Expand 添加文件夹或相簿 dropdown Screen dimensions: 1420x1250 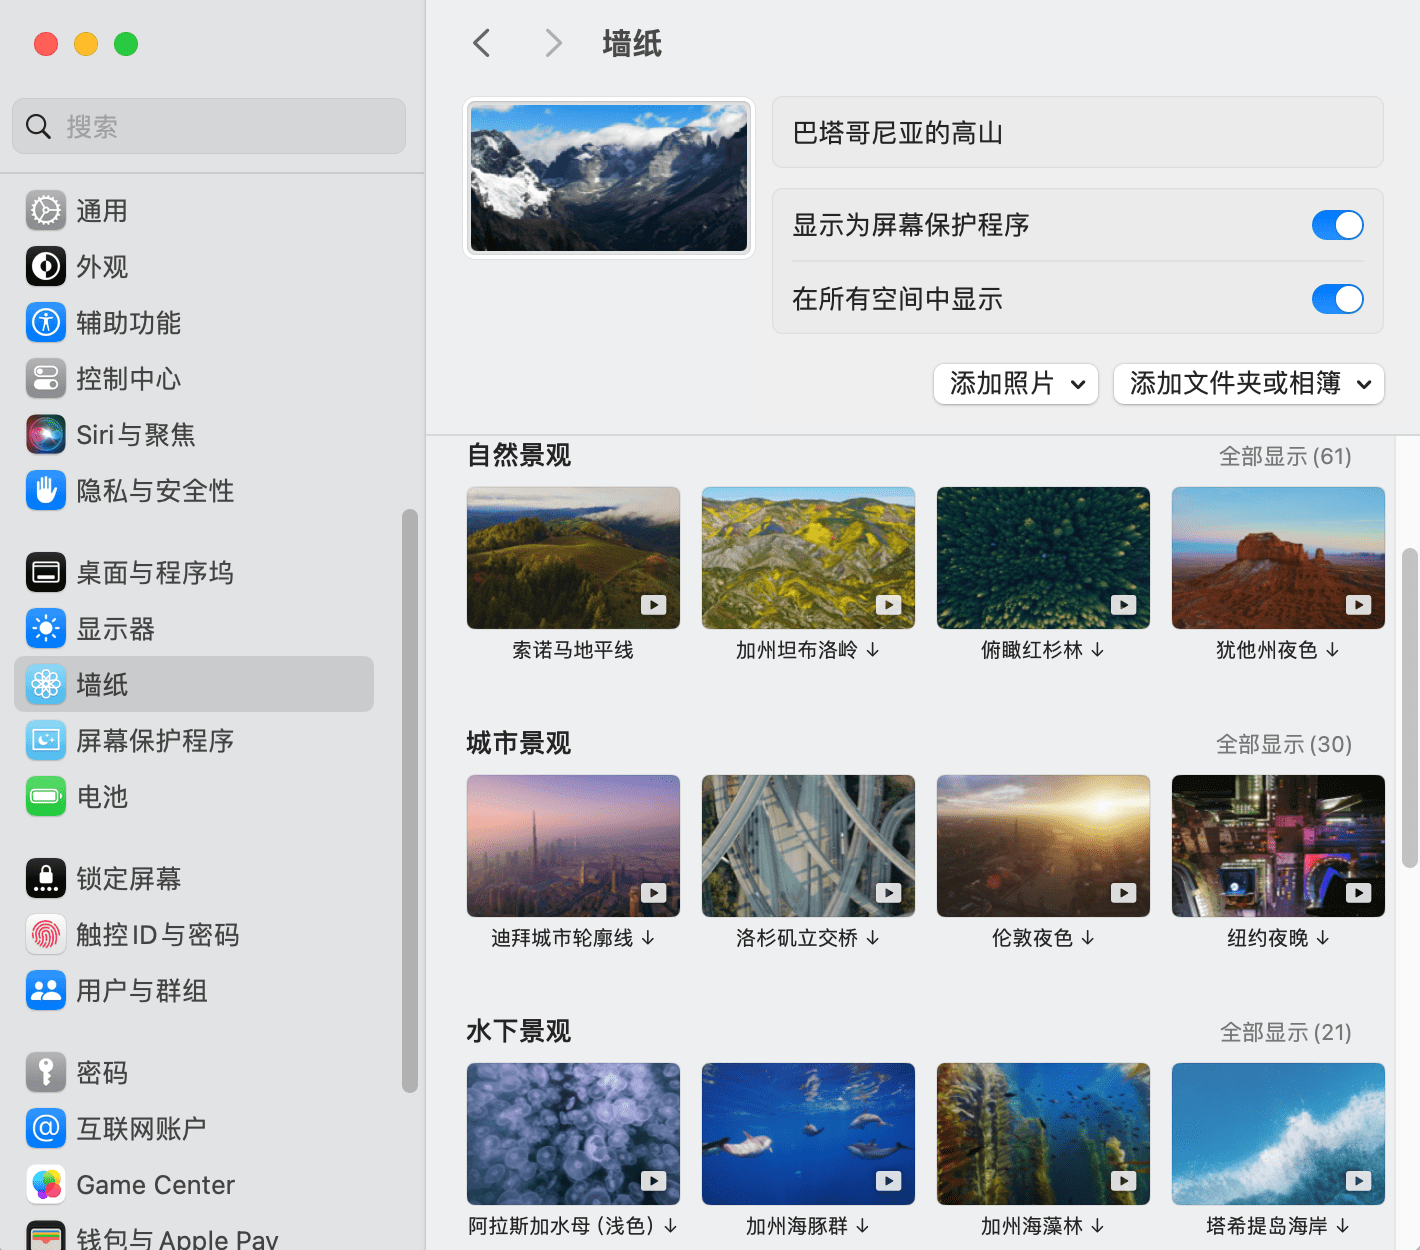(1249, 384)
